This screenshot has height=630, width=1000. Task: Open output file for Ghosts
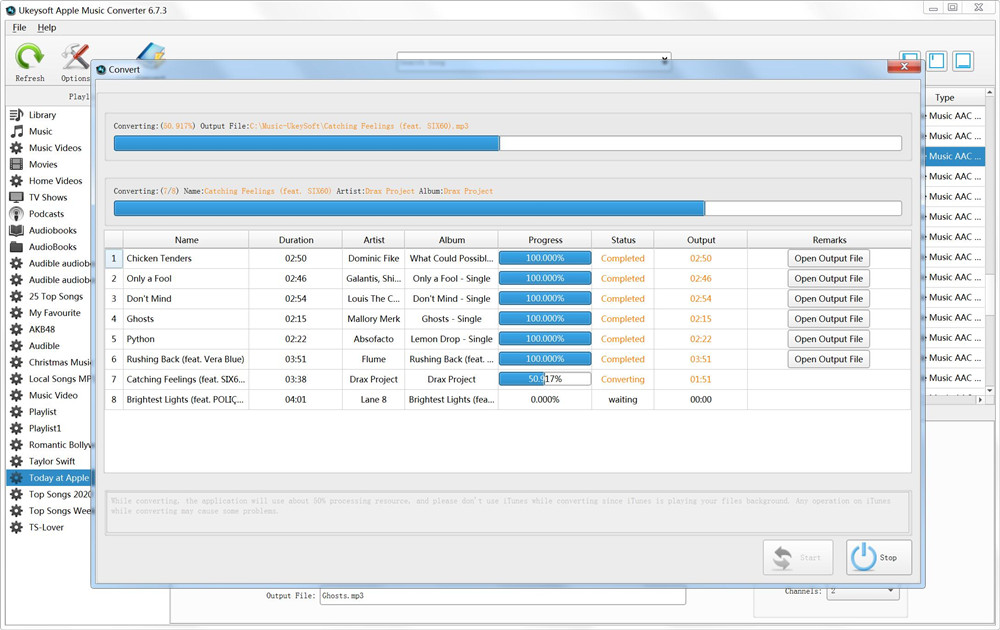tap(828, 319)
